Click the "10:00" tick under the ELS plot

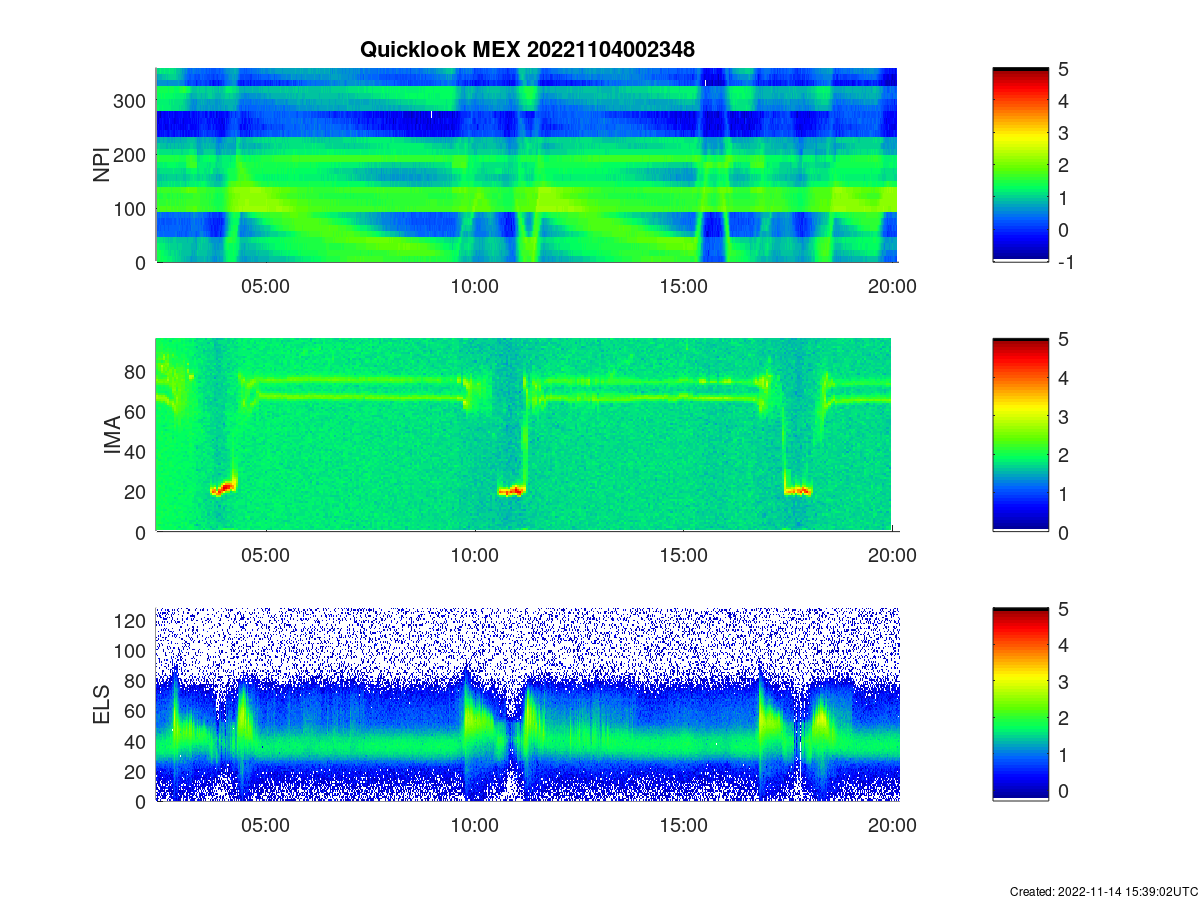pyautogui.click(x=475, y=826)
